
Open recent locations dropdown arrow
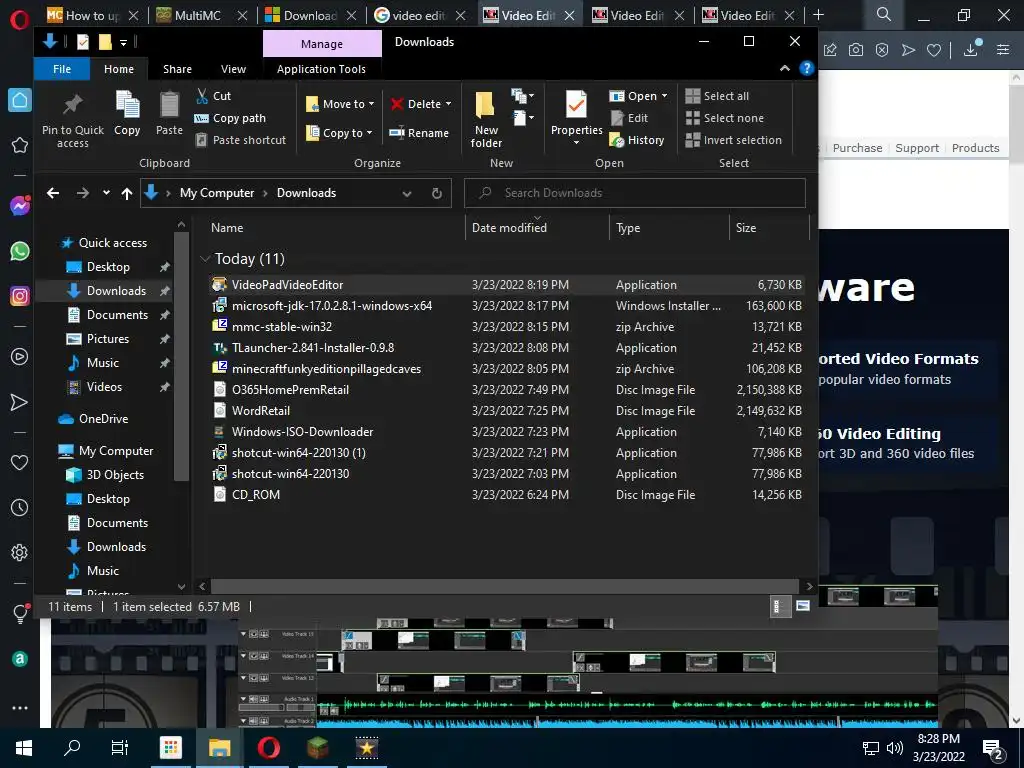click(x=106, y=193)
